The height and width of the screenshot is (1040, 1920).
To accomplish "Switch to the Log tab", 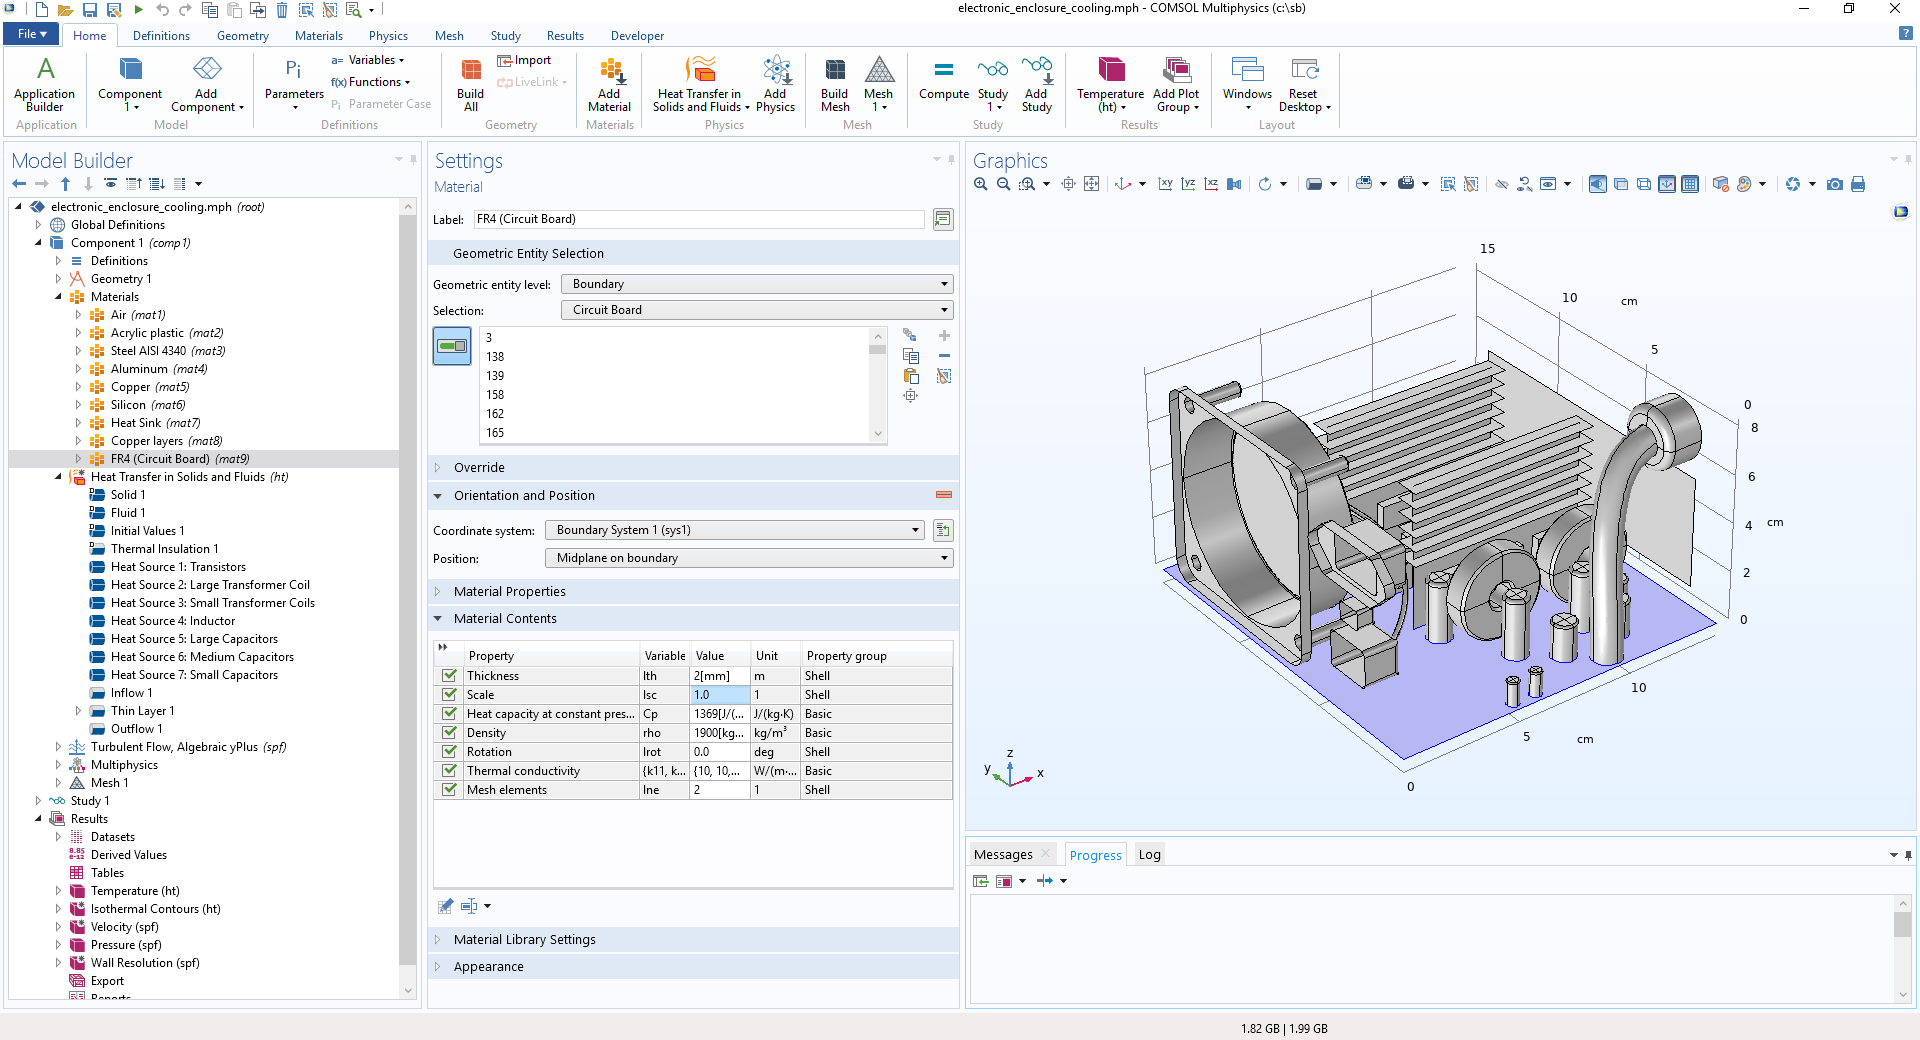I will click(x=1149, y=855).
